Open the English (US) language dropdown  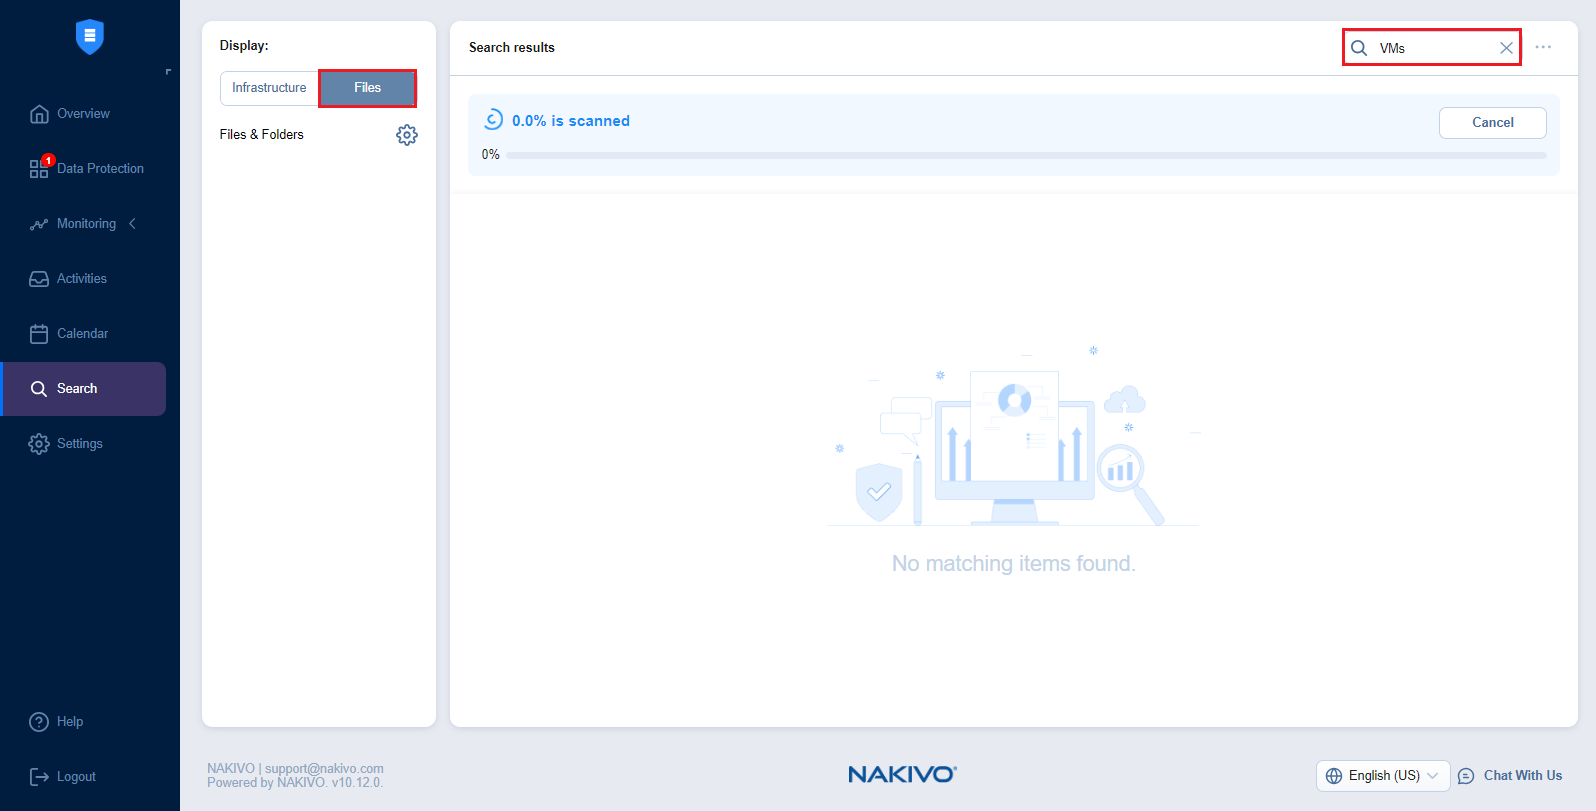click(1383, 776)
